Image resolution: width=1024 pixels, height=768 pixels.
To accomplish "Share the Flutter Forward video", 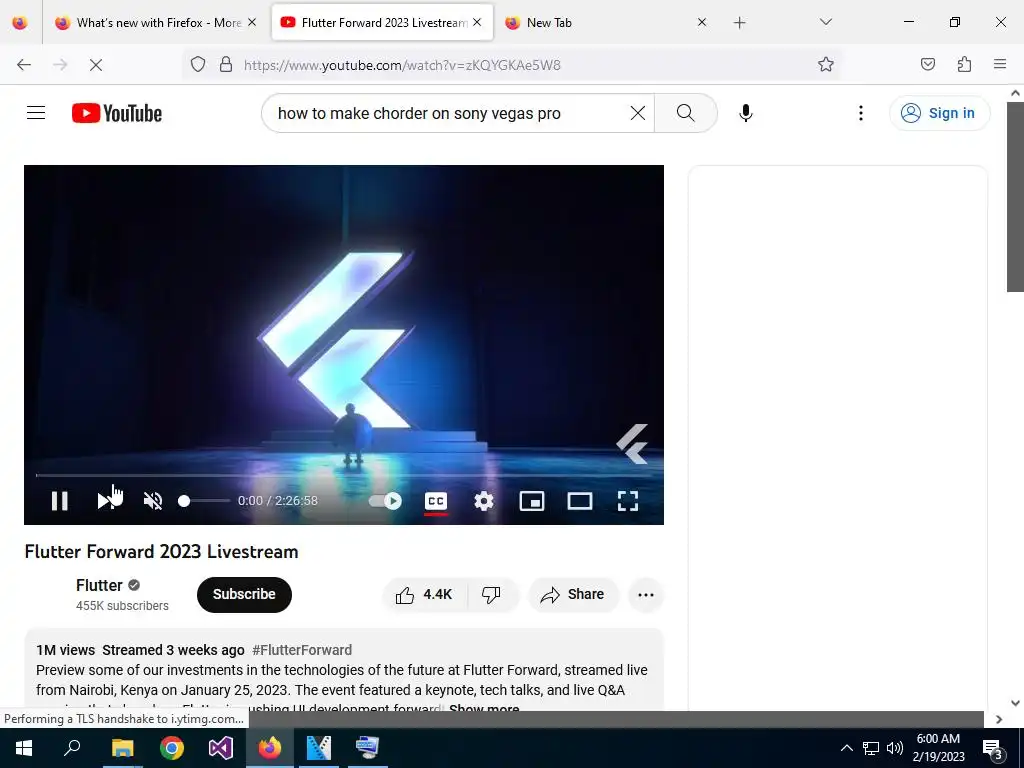I will 573,594.
